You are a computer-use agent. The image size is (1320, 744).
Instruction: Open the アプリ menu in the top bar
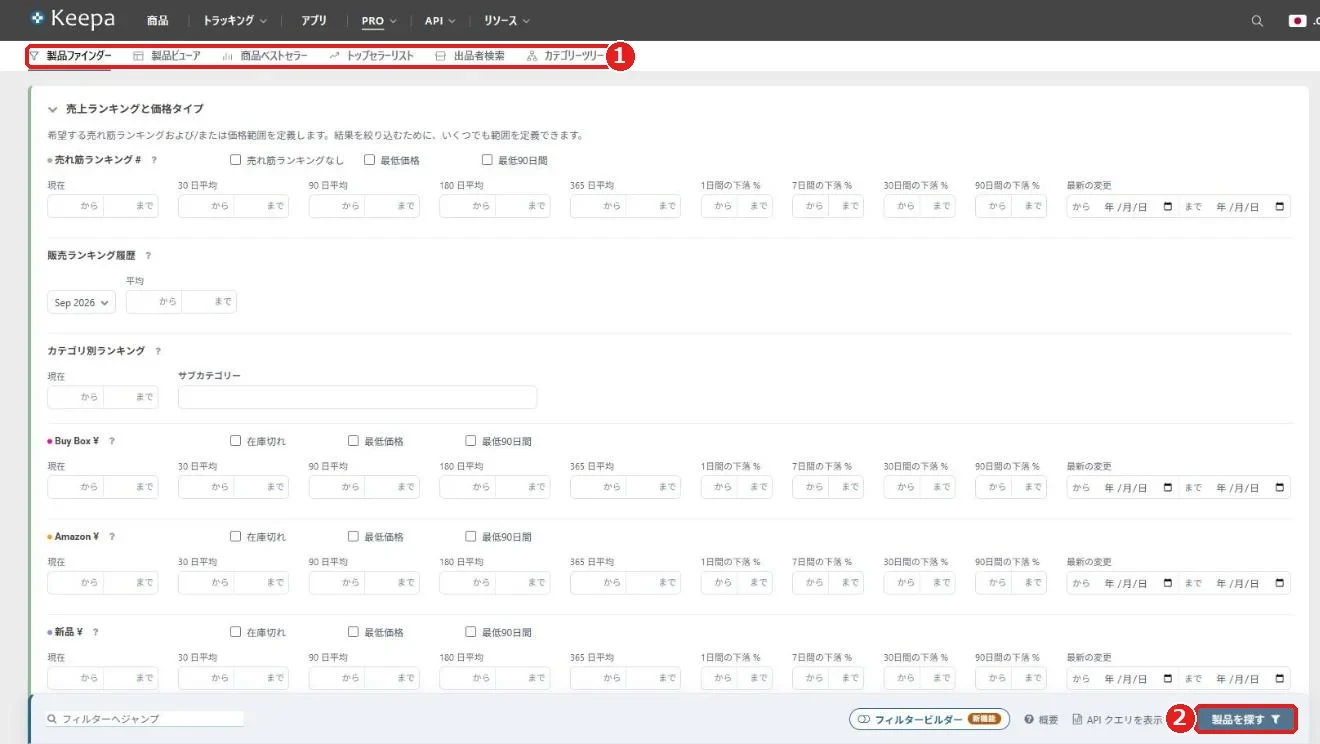pos(314,20)
